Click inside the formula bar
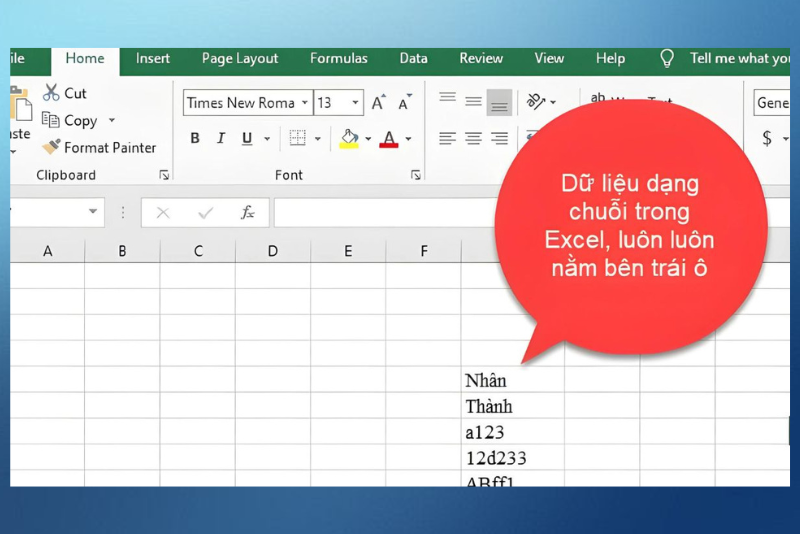Image resolution: width=800 pixels, height=534 pixels. point(385,212)
